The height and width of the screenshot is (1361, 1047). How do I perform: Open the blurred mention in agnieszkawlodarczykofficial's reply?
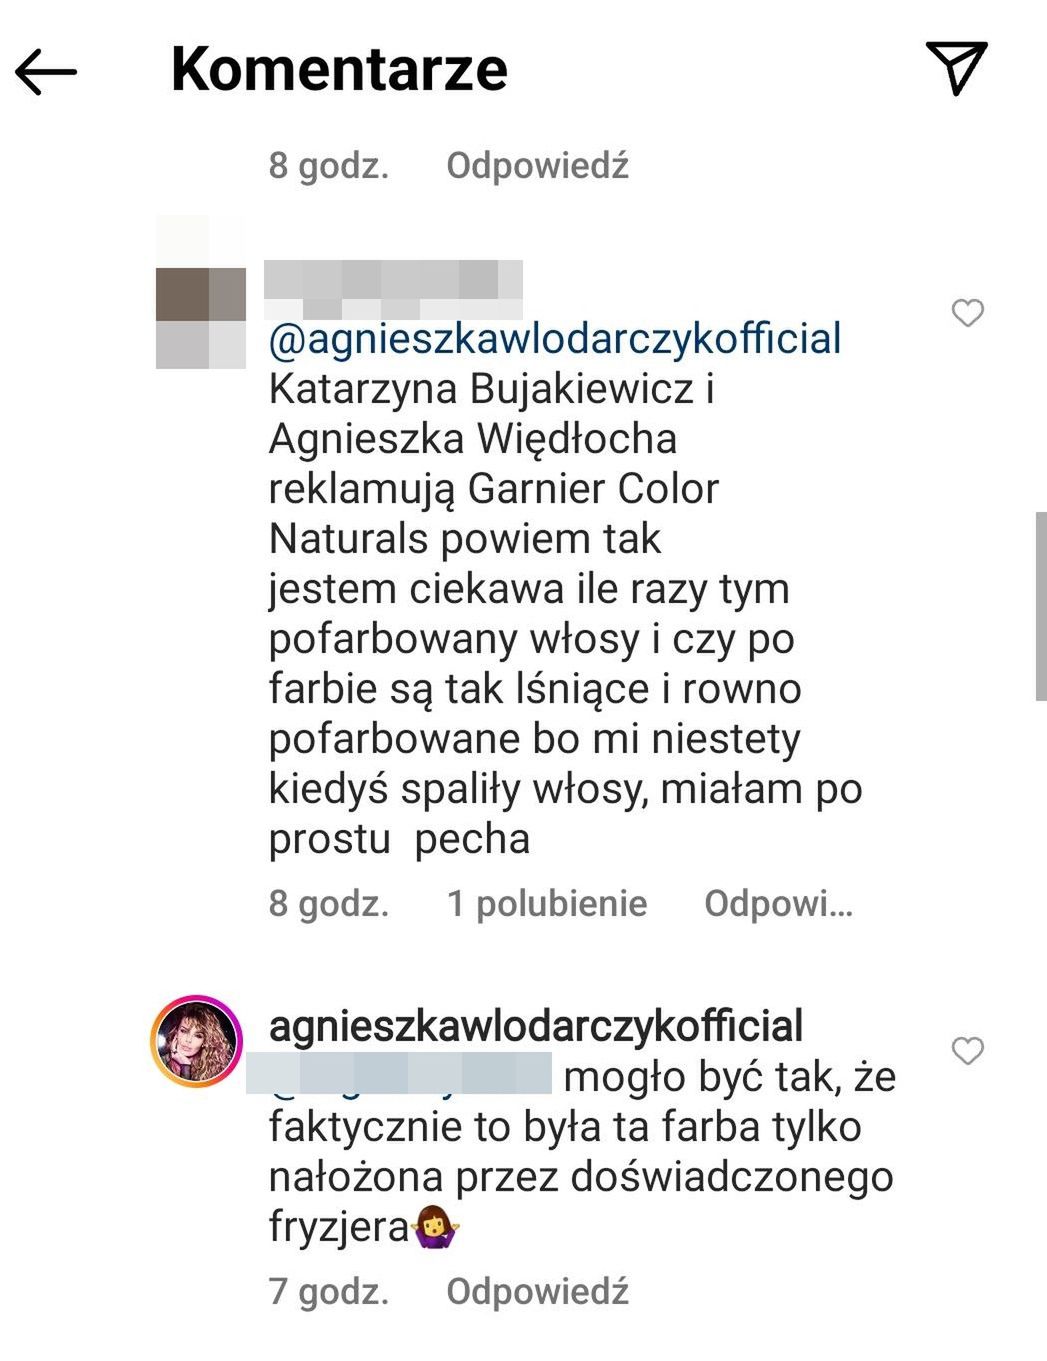[399, 1073]
